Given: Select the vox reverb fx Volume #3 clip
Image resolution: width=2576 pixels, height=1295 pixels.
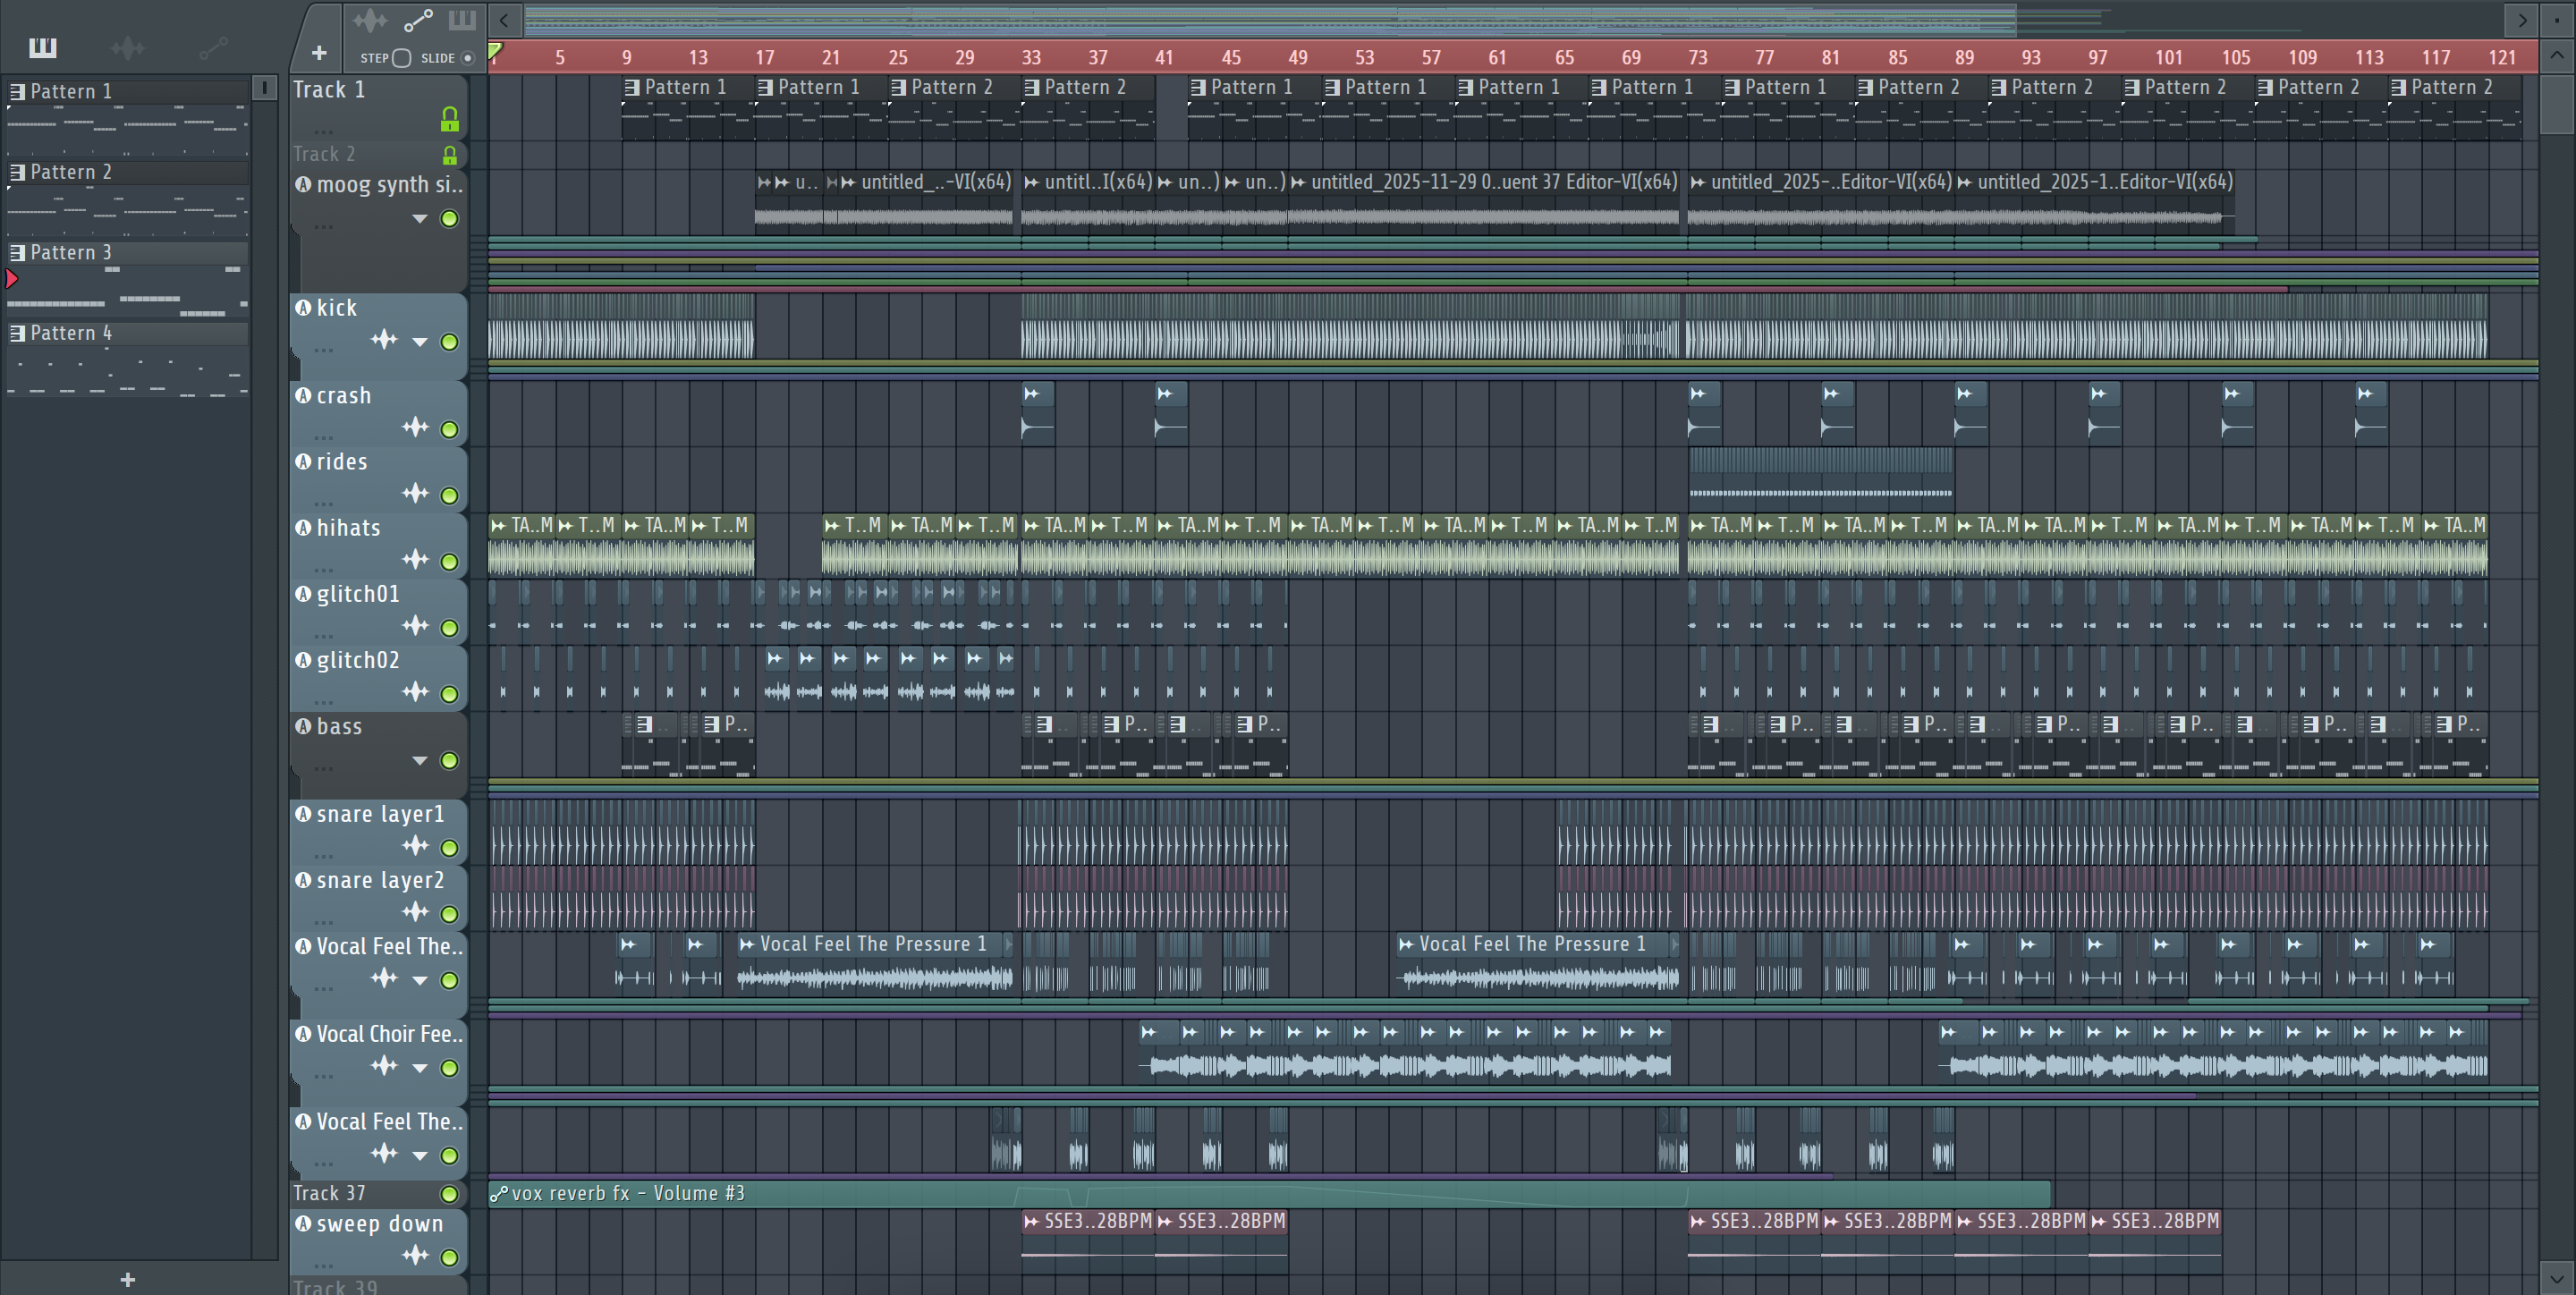Looking at the screenshot, I should coord(1269,1194).
